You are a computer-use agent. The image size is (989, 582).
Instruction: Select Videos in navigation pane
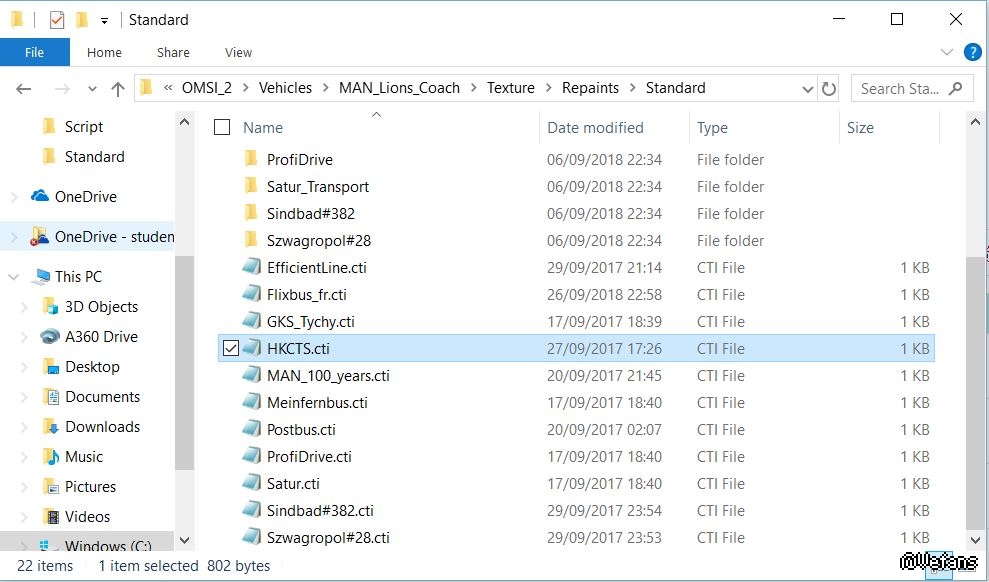(x=87, y=516)
